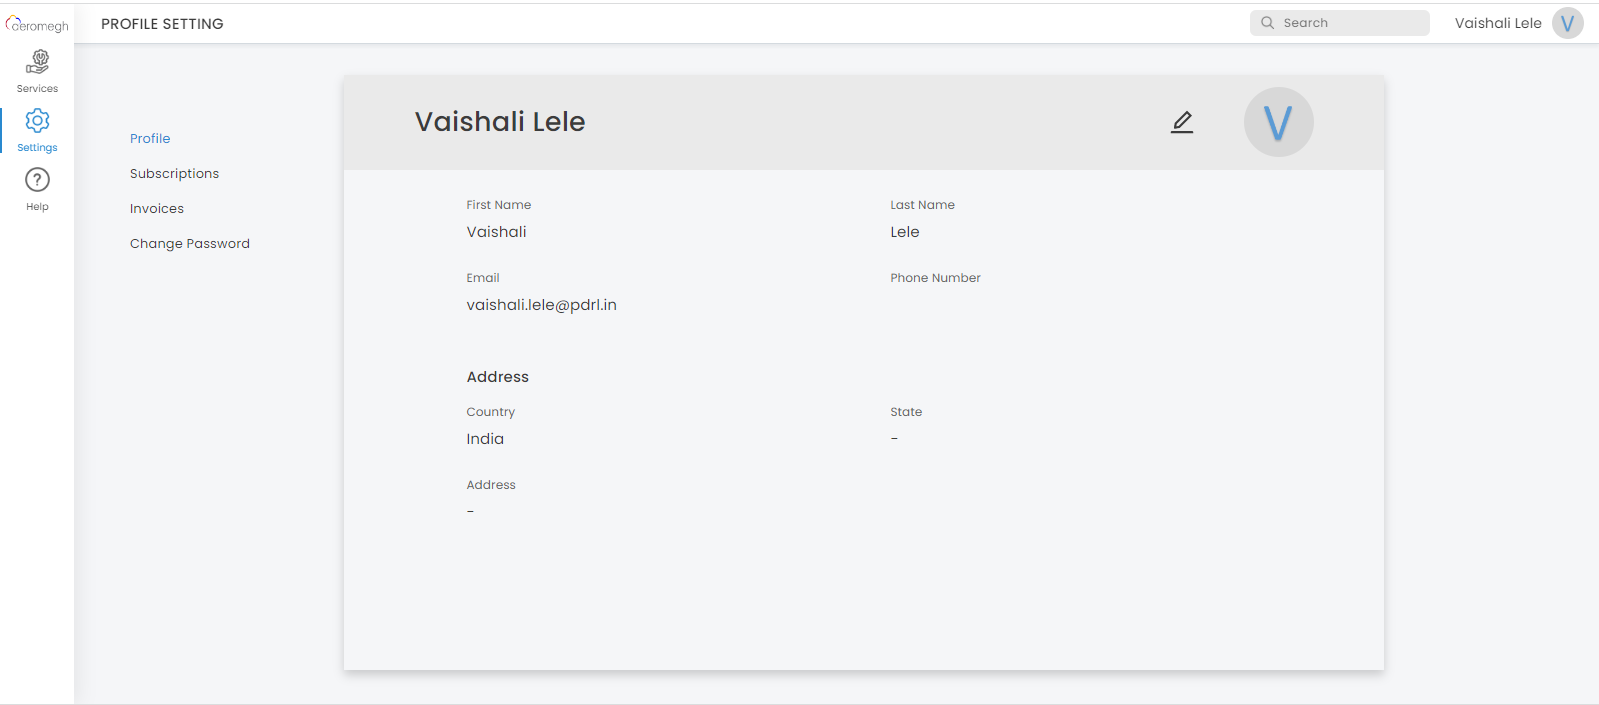
Task: Select the Settings gear icon
Action: coord(38,121)
